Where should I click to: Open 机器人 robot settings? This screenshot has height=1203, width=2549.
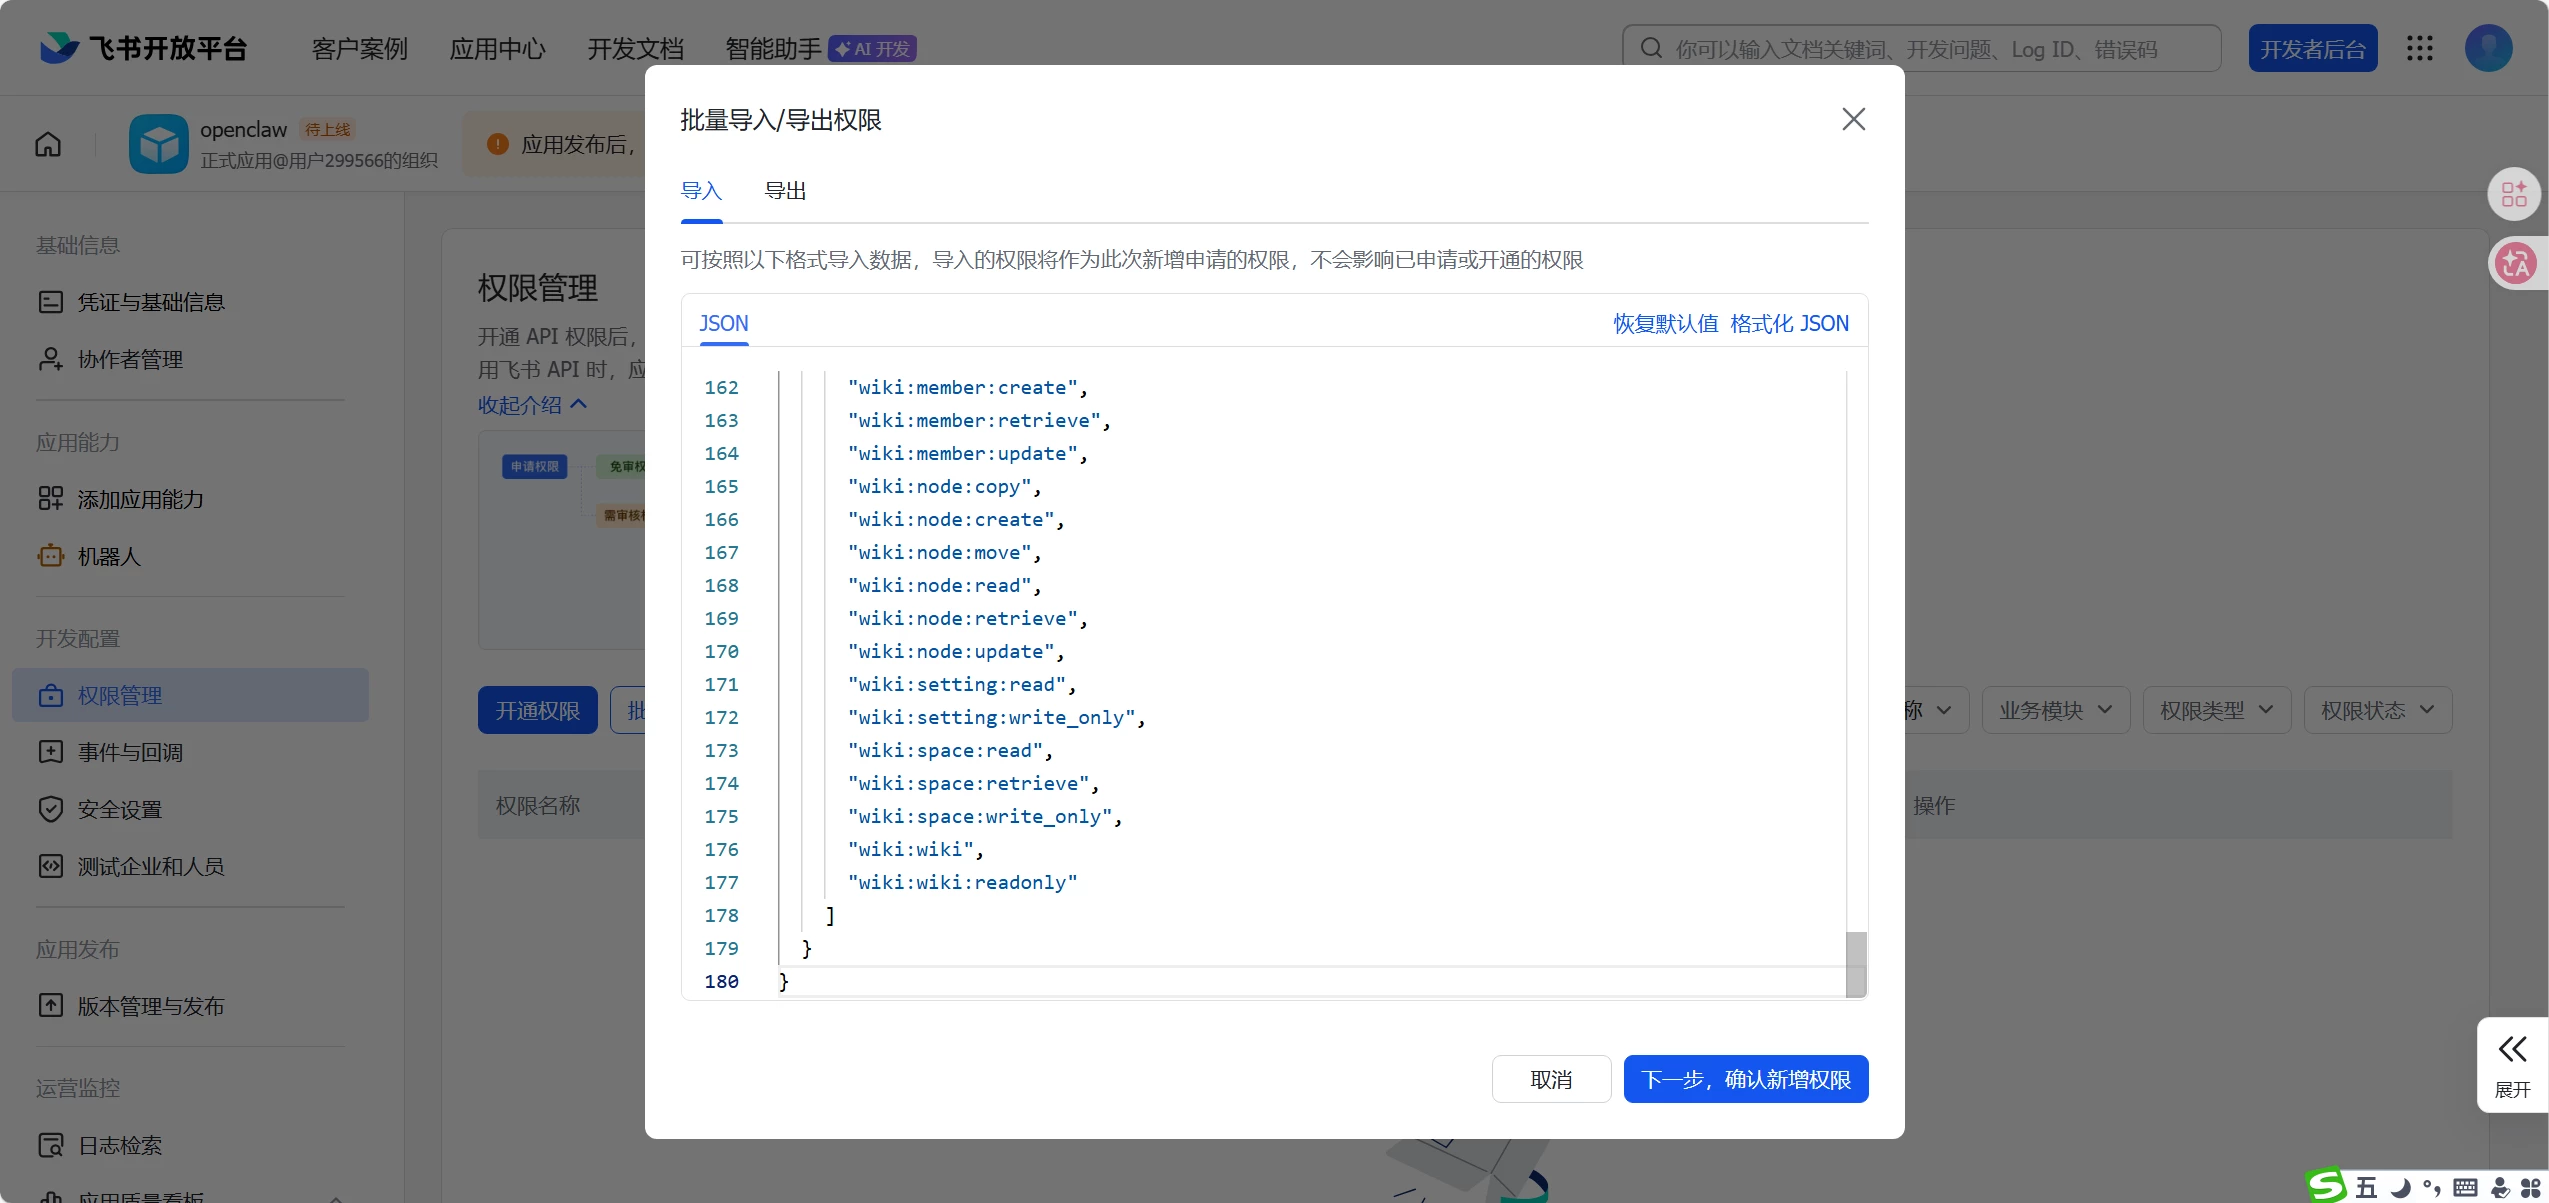pyautogui.click(x=109, y=556)
